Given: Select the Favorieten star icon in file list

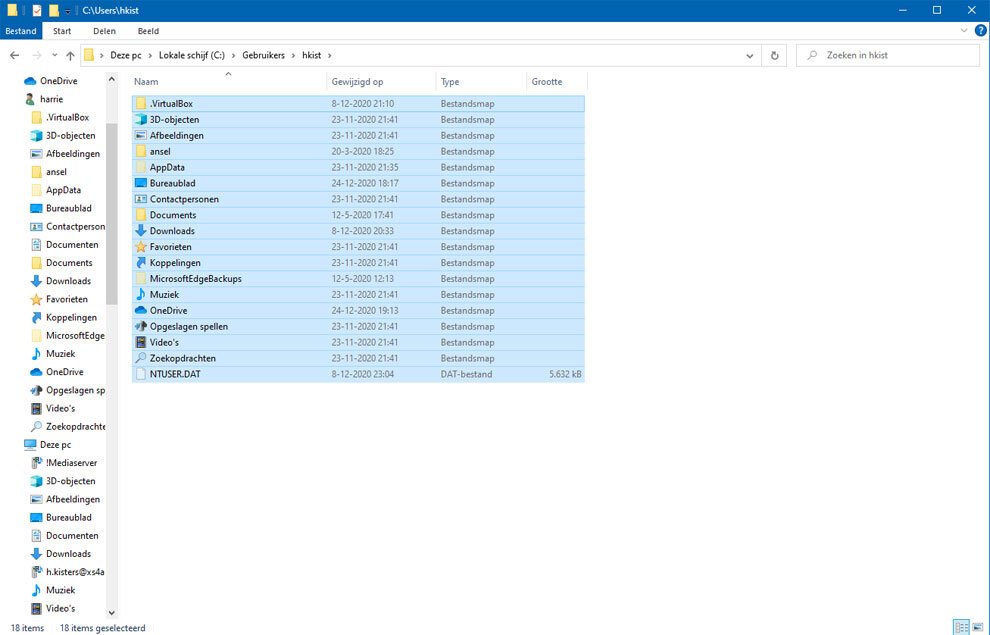Looking at the screenshot, I should (x=141, y=247).
